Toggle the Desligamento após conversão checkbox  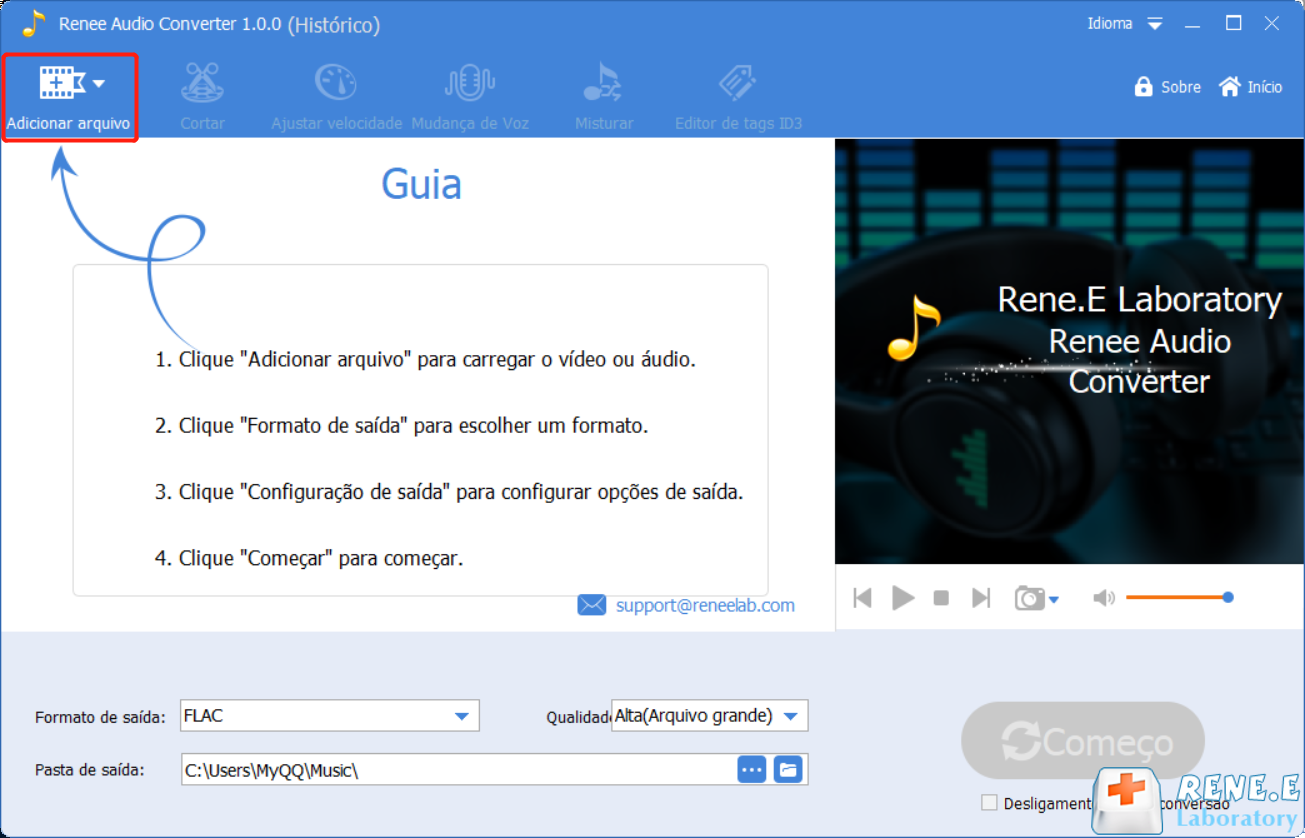pos(989,803)
